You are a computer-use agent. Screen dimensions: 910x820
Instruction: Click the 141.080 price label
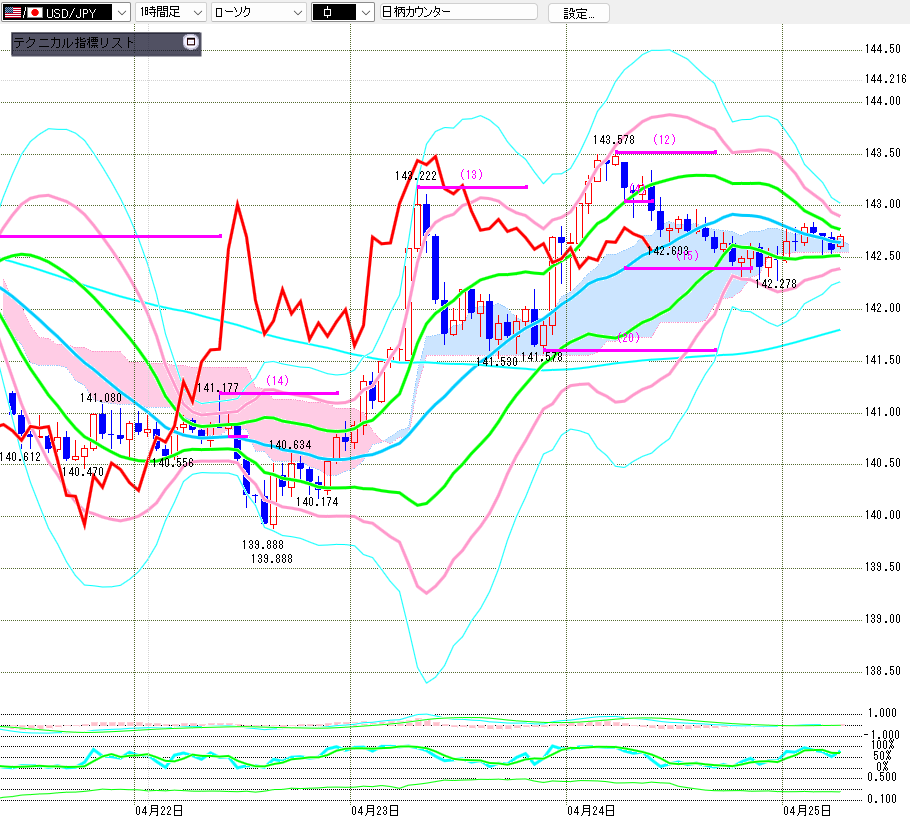[x=101, y=398]
